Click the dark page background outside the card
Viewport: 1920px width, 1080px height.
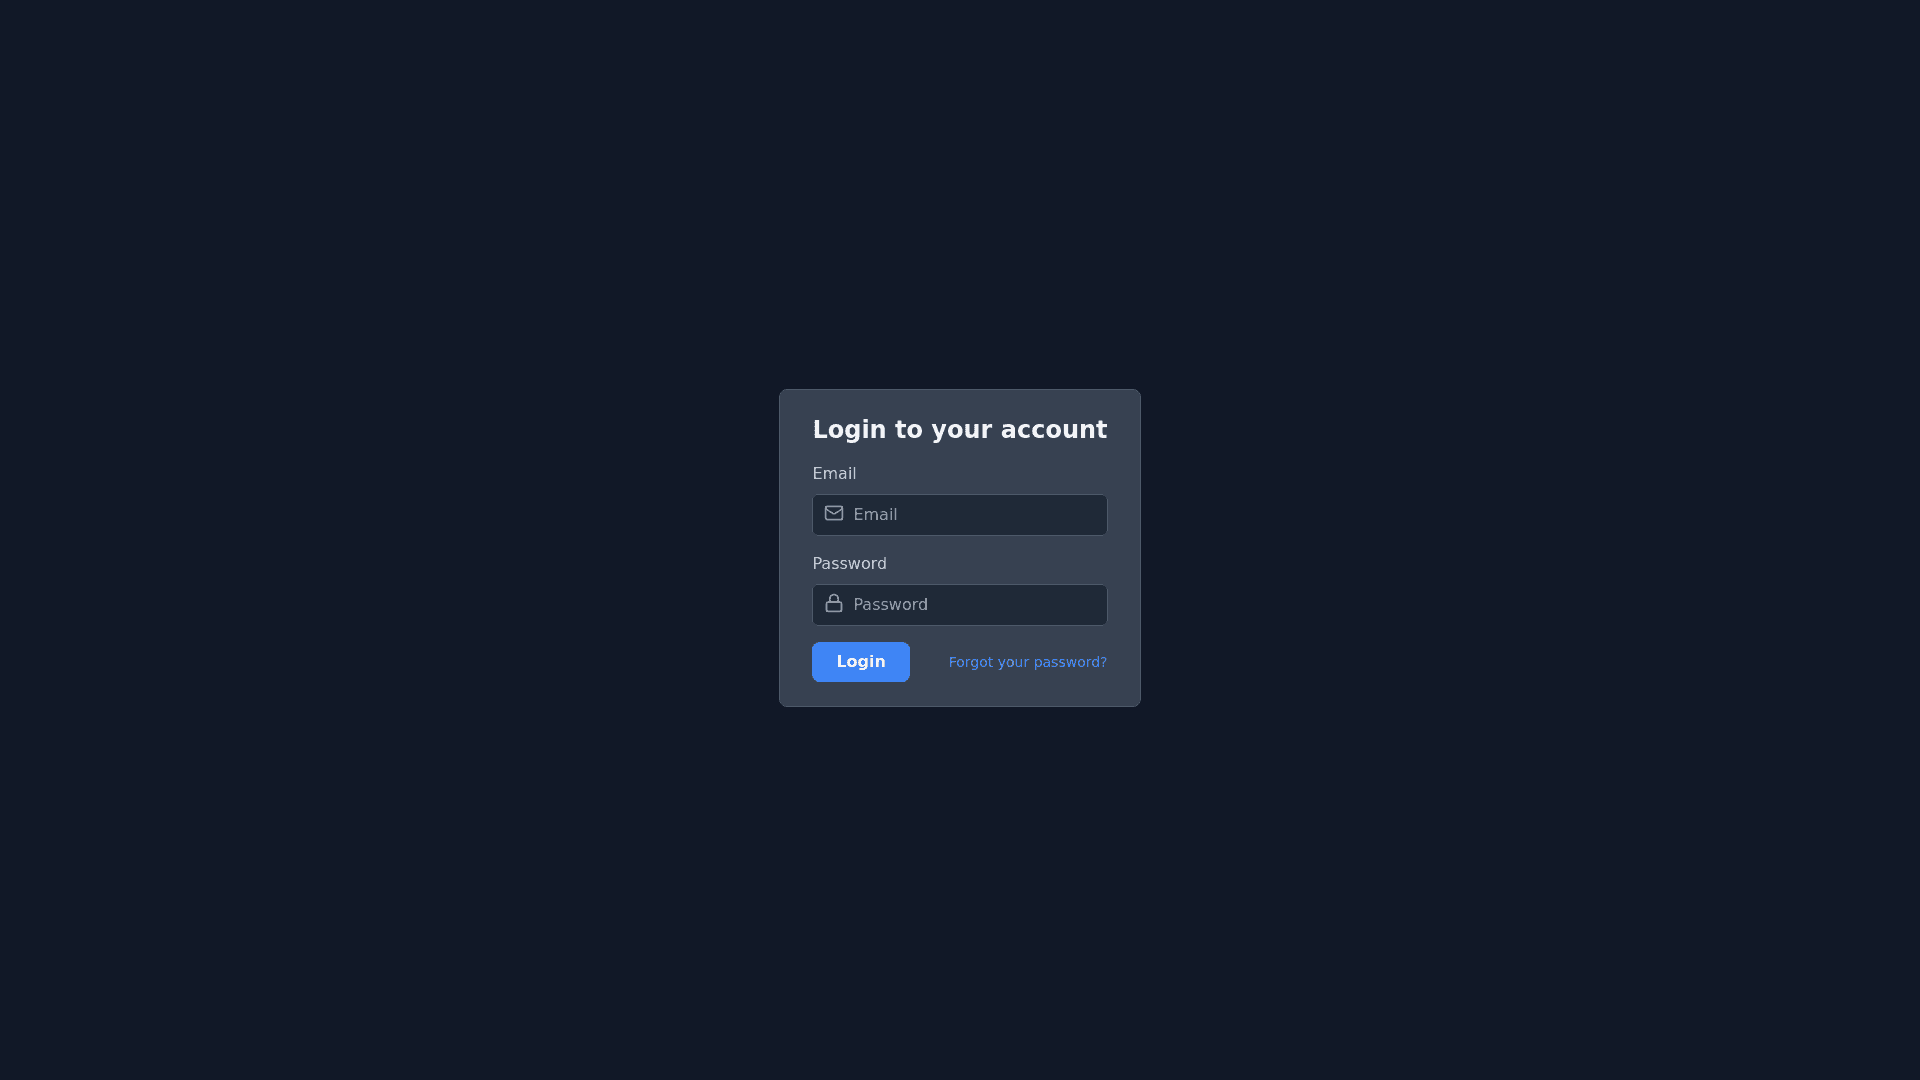400,540
